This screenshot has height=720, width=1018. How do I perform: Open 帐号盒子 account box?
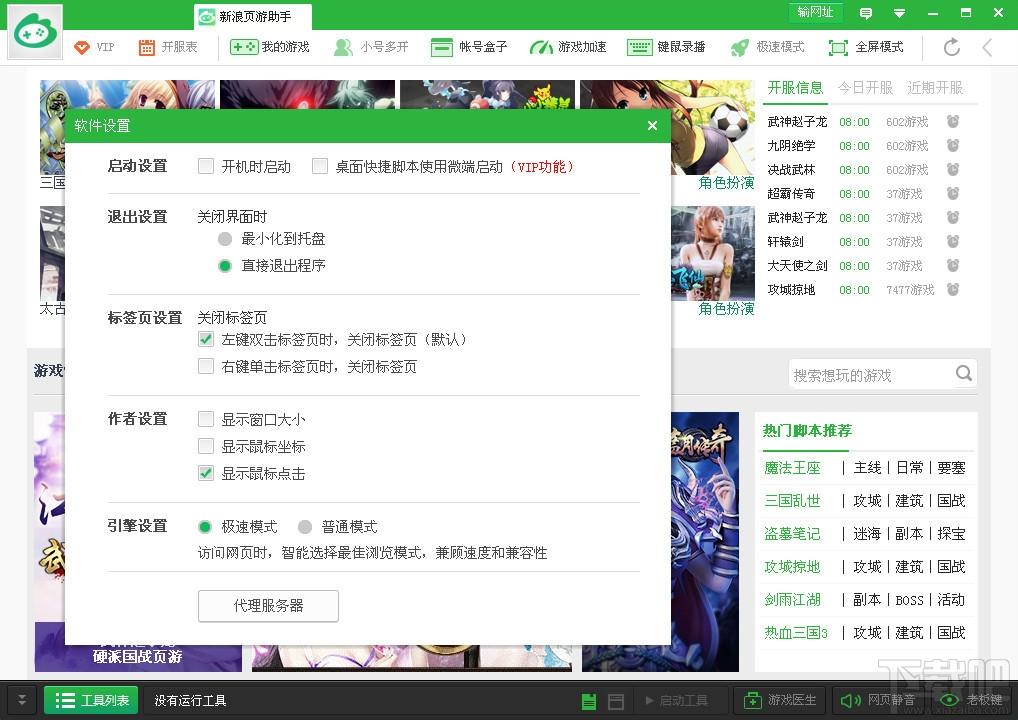[469, 47]
